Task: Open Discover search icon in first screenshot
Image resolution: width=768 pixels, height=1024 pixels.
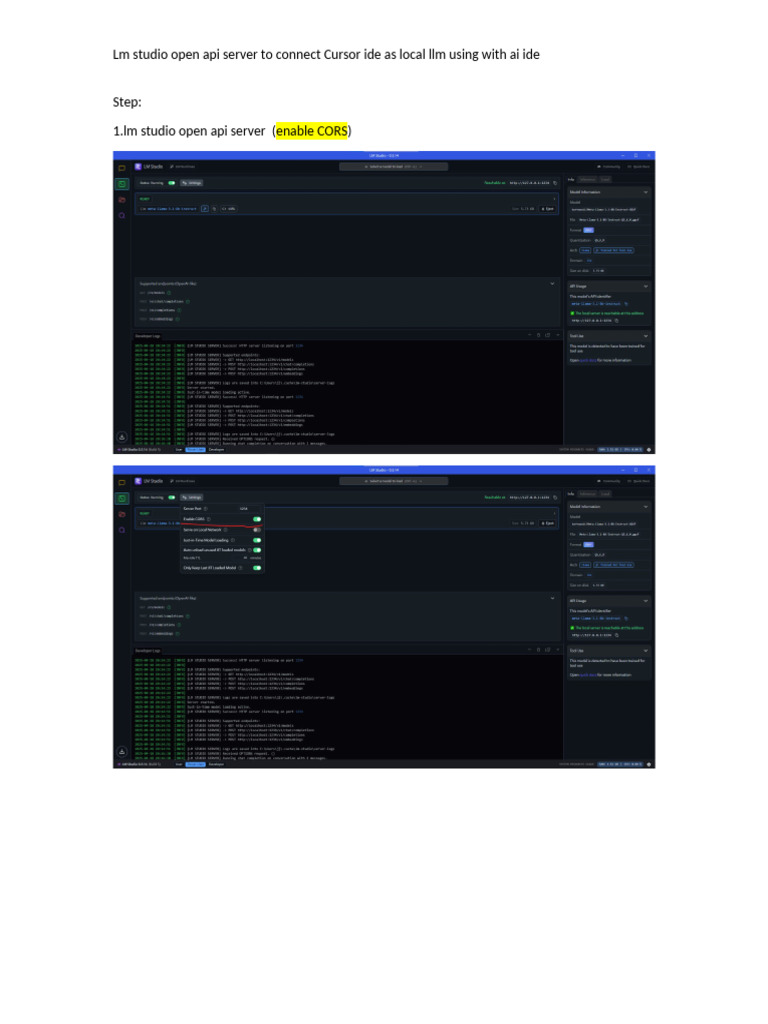Action: [x=122, y=215]
